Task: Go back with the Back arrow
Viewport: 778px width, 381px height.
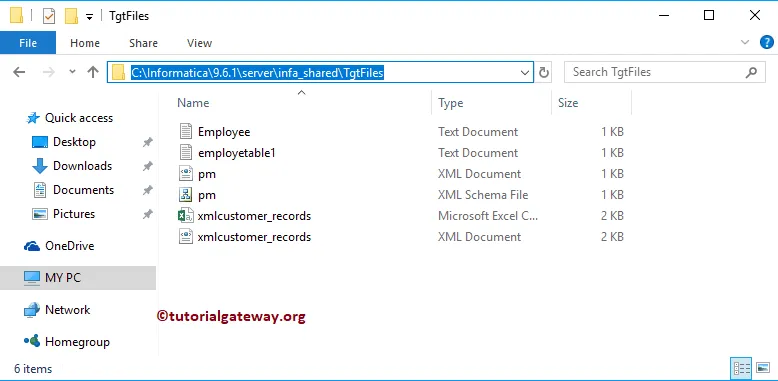Action: tap(19, 72)
